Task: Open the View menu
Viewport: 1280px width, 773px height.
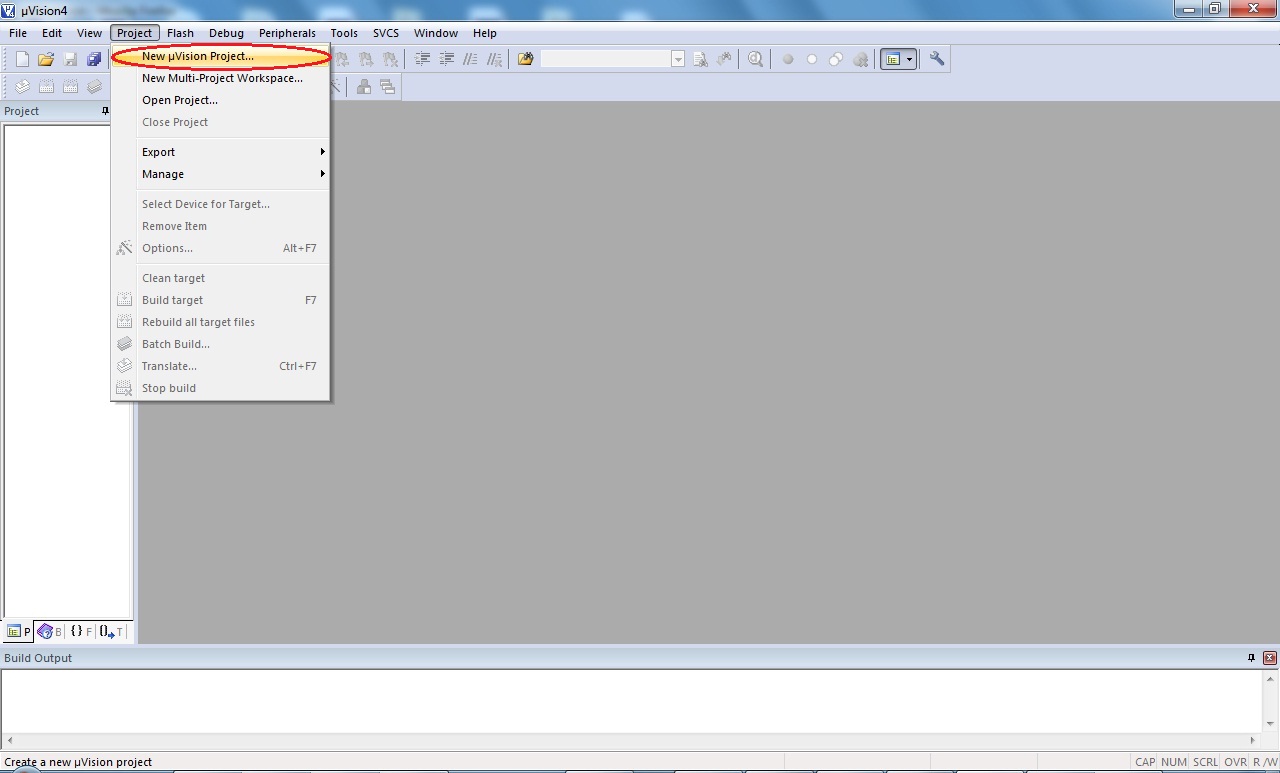Action: [89, 33]
